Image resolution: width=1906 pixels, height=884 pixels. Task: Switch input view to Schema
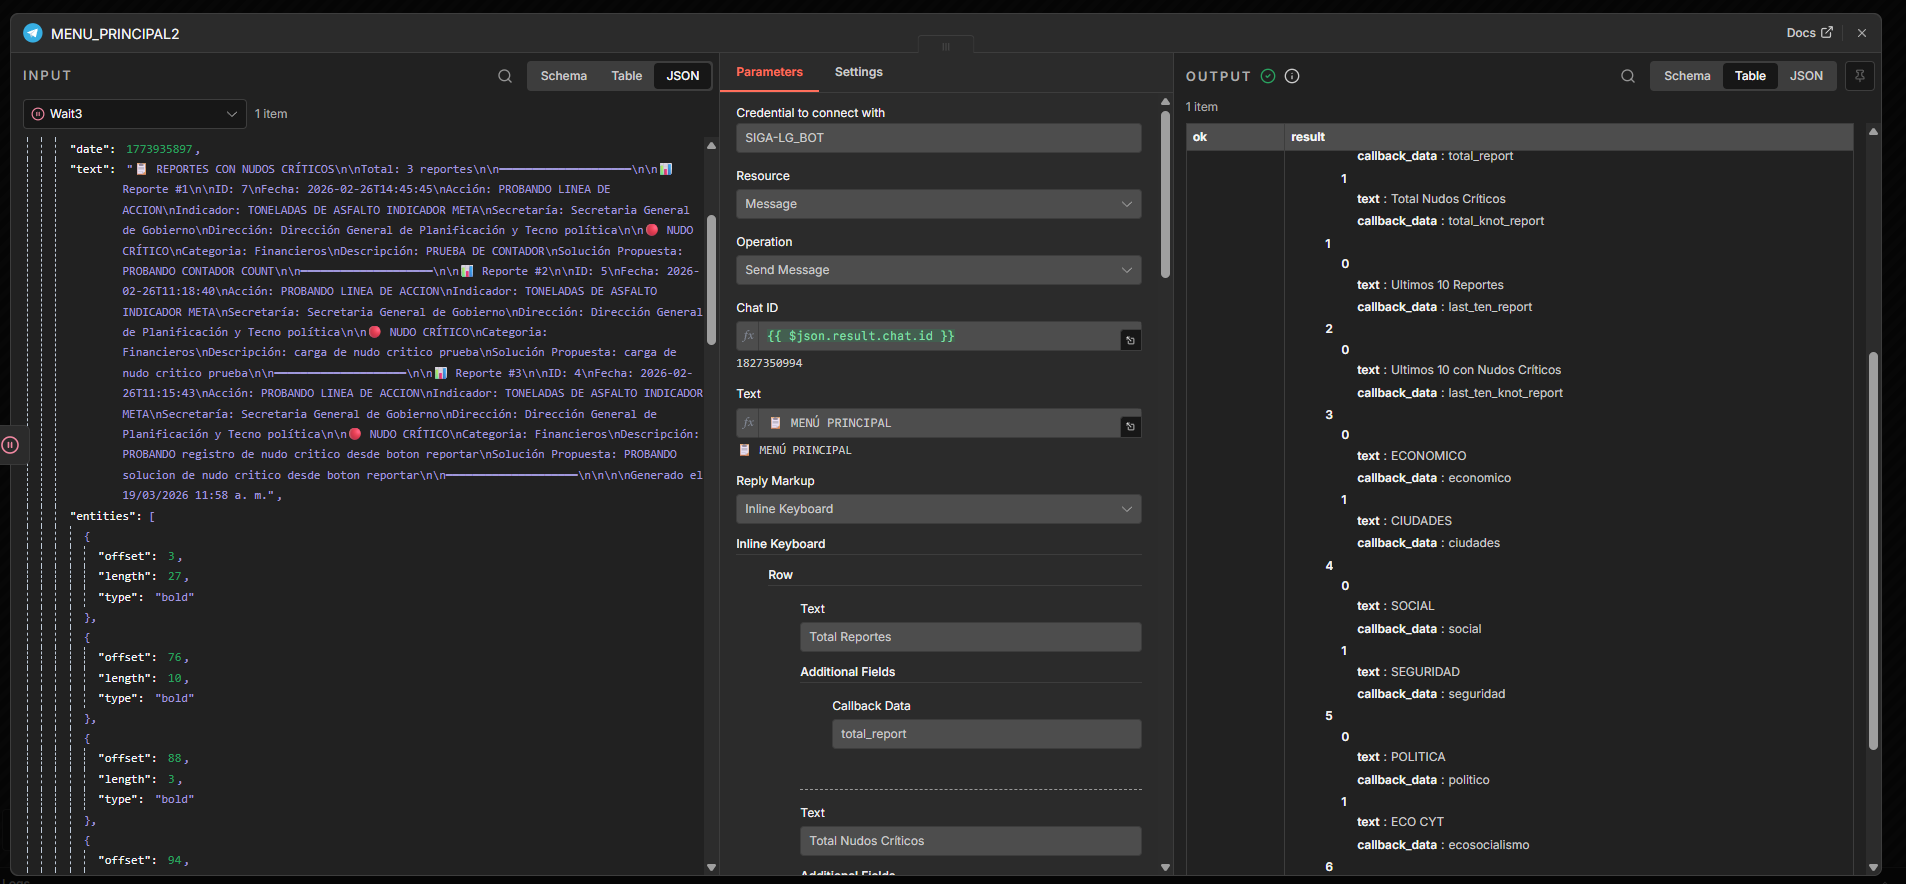coord(563,76)
